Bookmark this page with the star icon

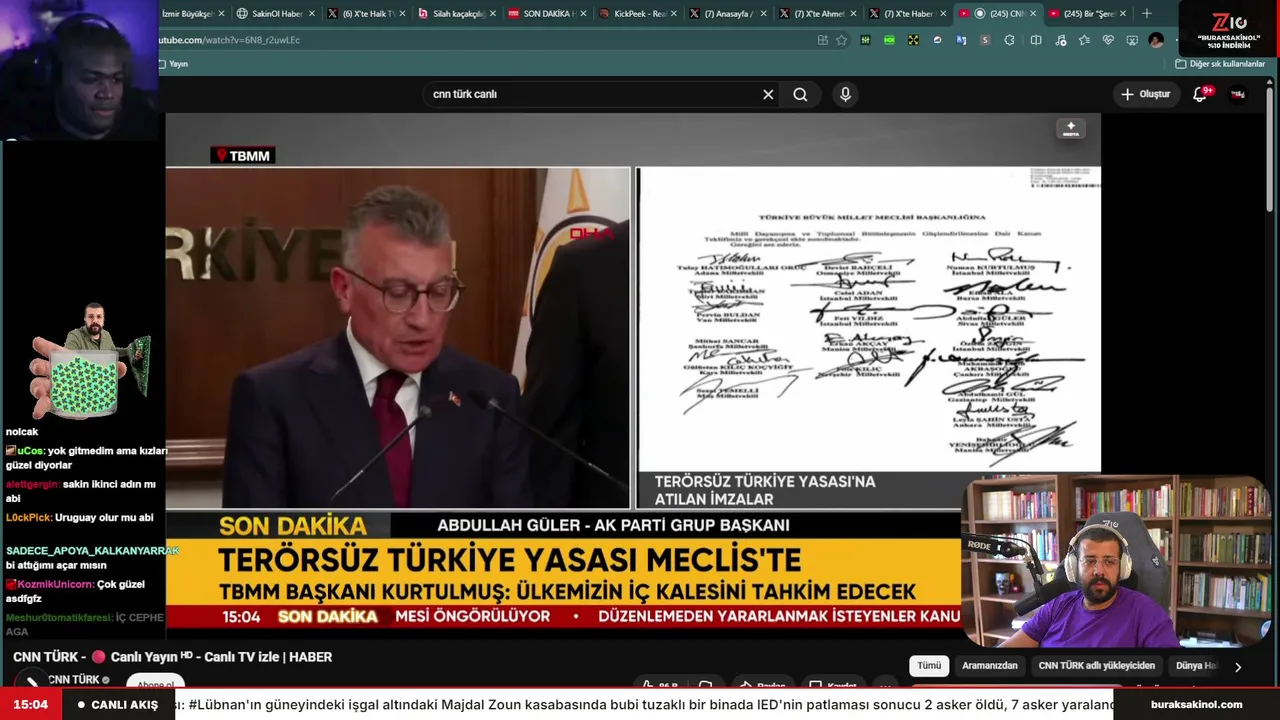[841, 40]
